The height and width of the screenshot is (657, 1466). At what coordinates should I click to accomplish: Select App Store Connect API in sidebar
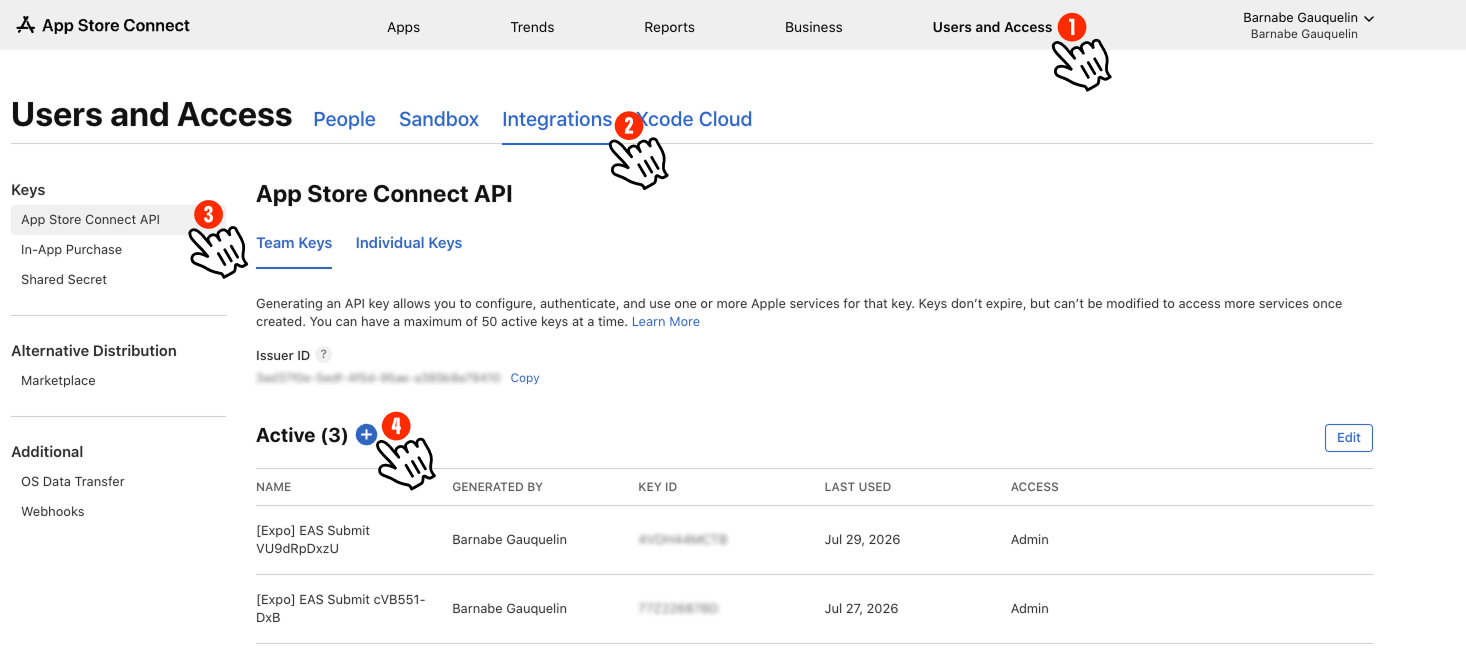click(118, 220)
